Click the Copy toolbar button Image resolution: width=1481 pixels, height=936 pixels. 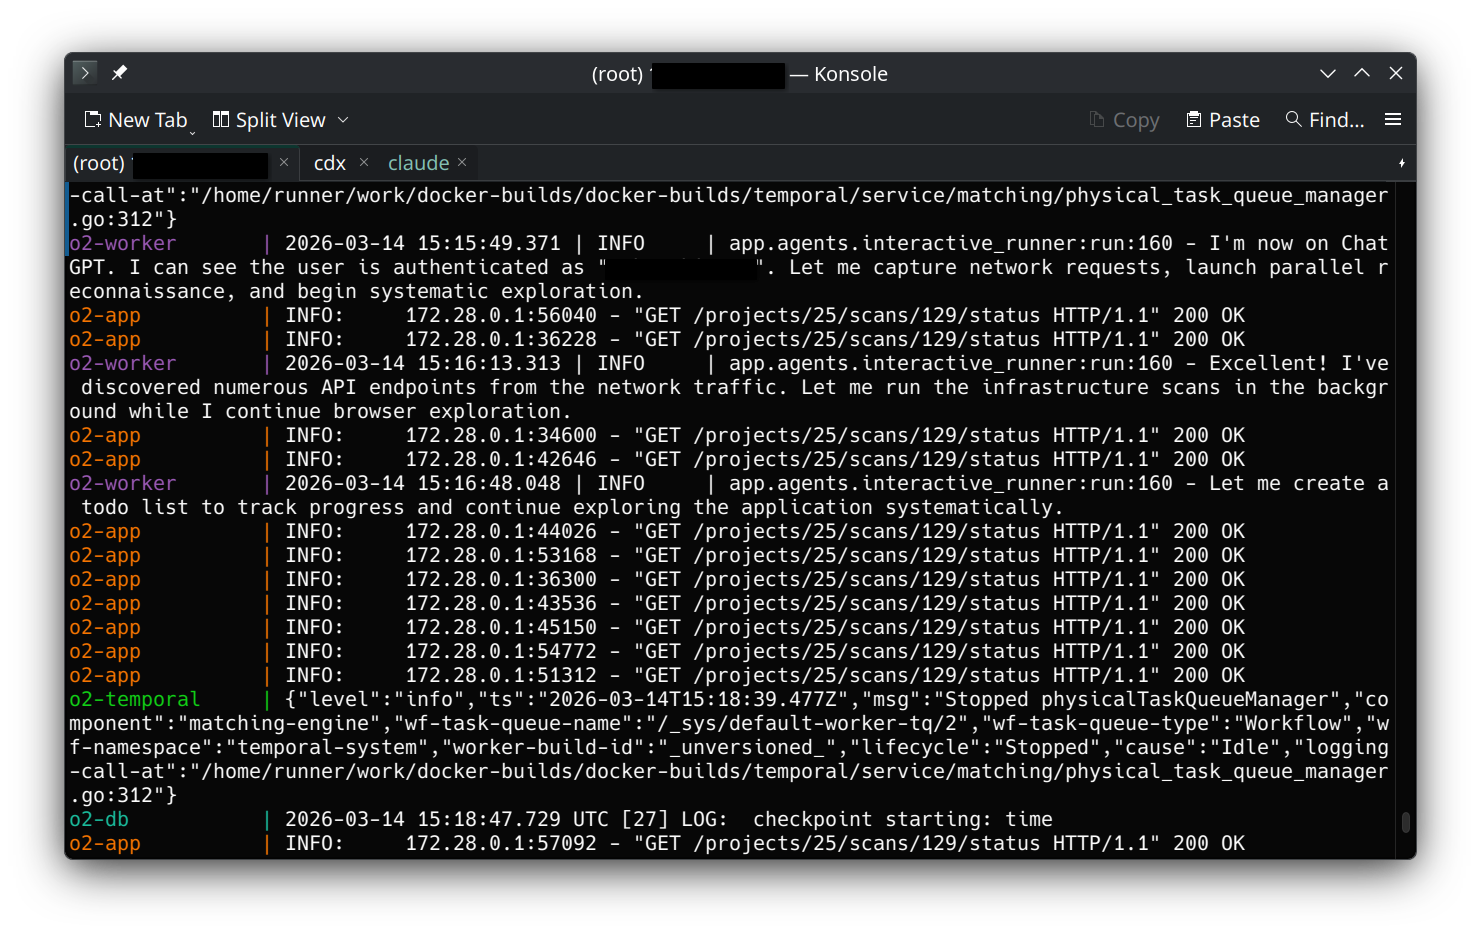tap(1124, 120)
